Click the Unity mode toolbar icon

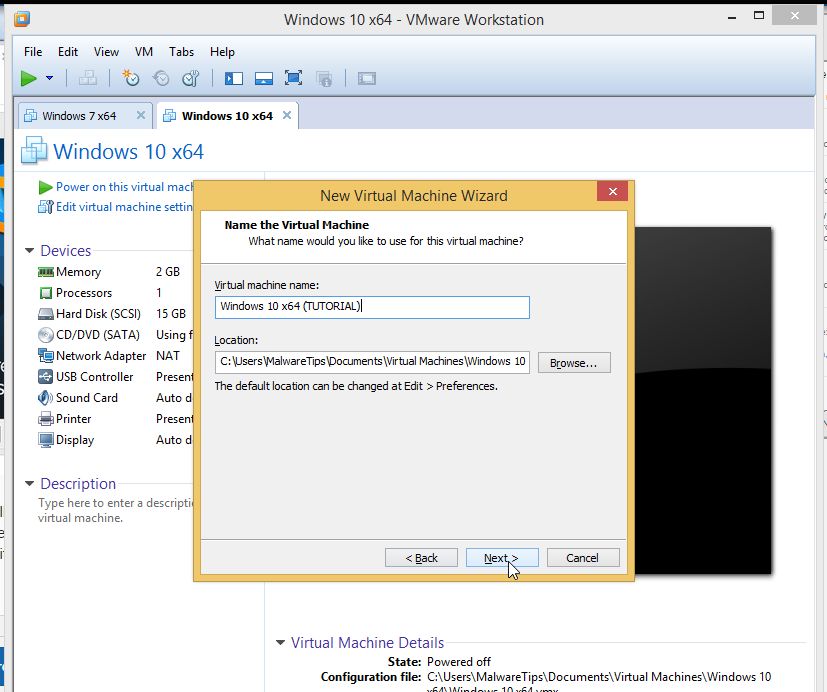324,79
